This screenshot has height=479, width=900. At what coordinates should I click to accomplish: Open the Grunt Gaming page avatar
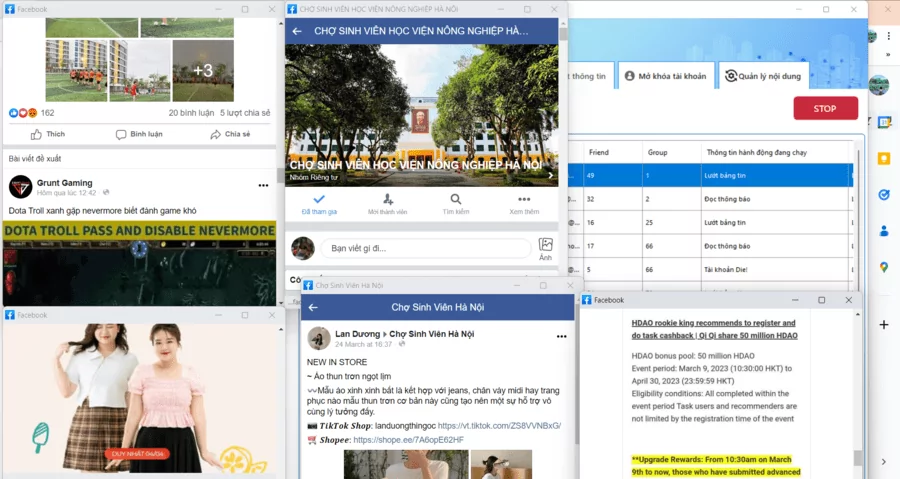21,187
